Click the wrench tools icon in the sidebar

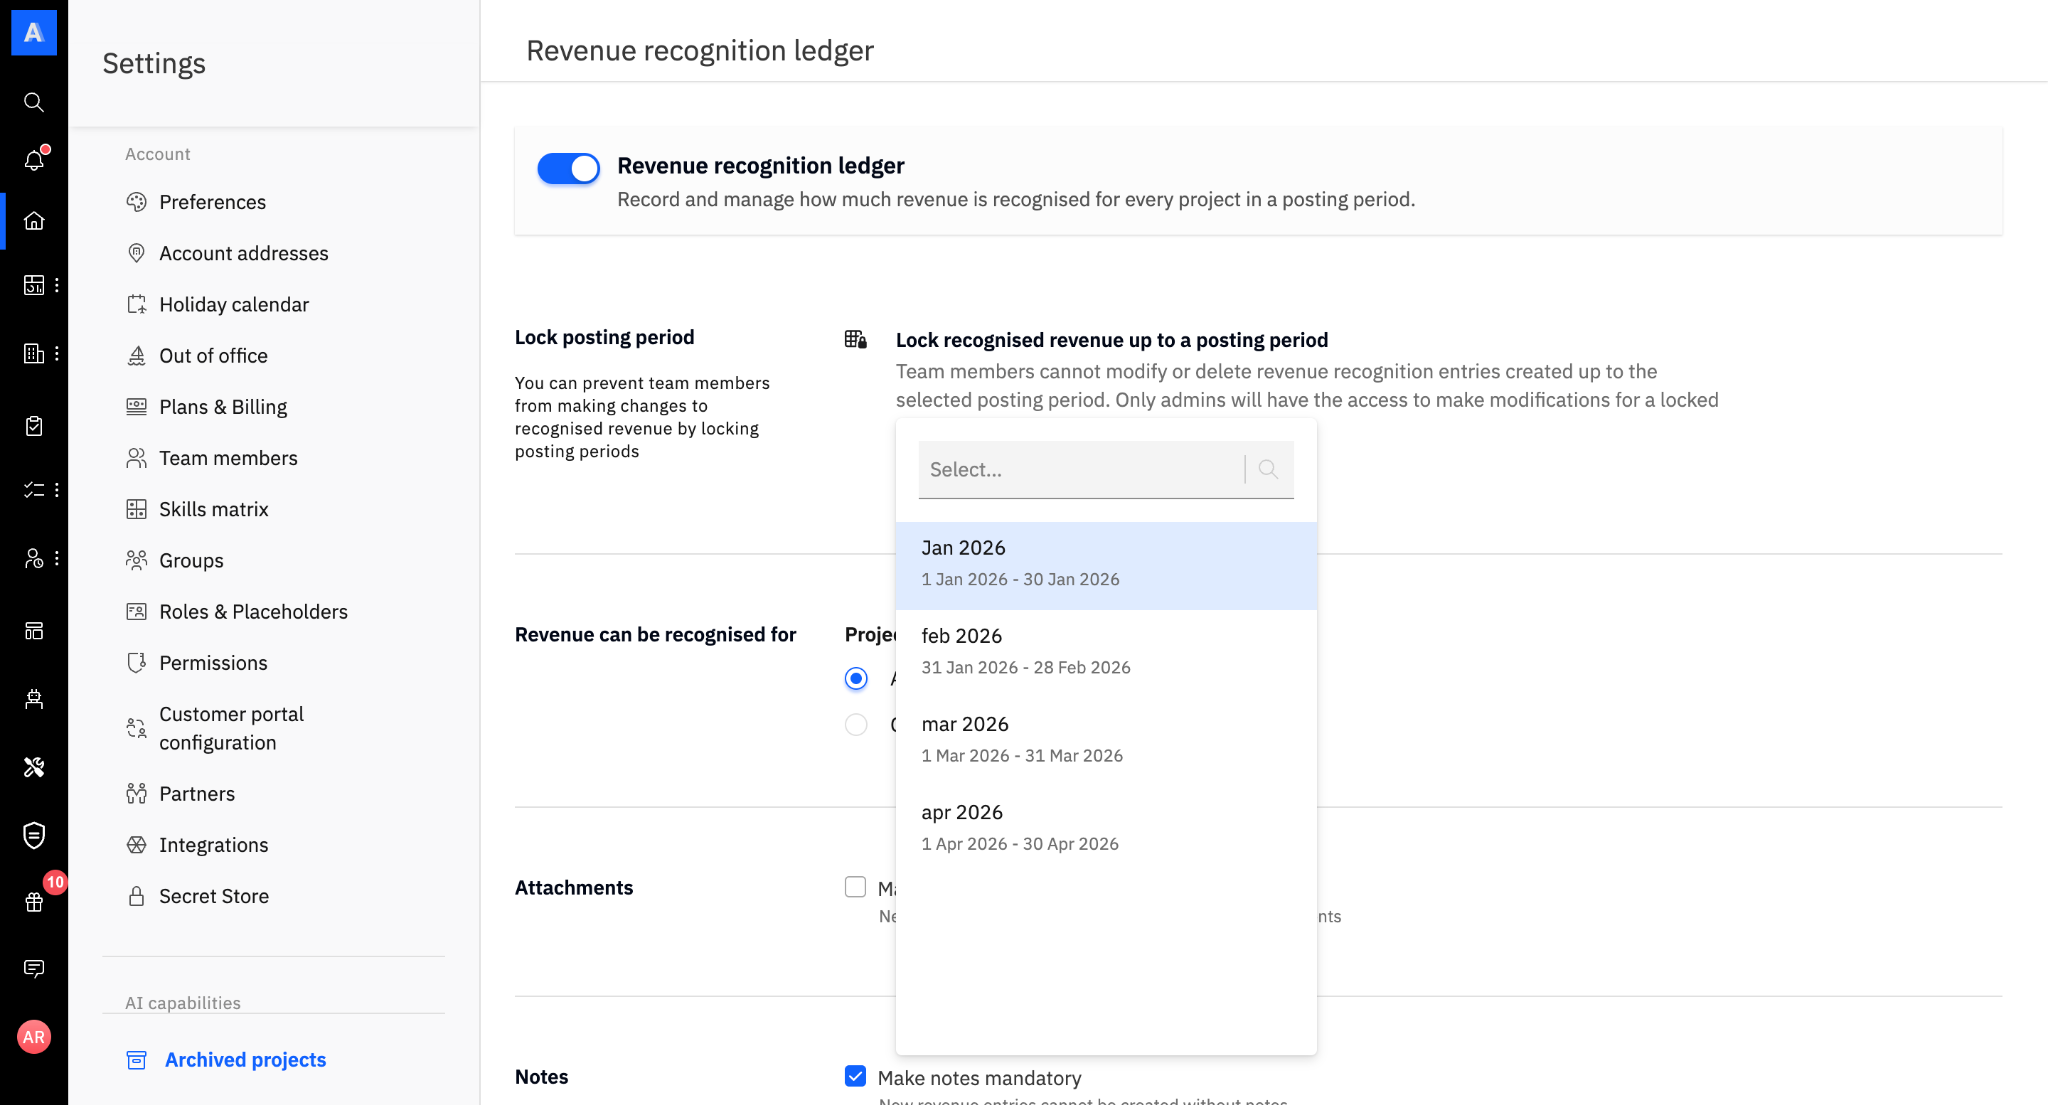pos(34,767)
